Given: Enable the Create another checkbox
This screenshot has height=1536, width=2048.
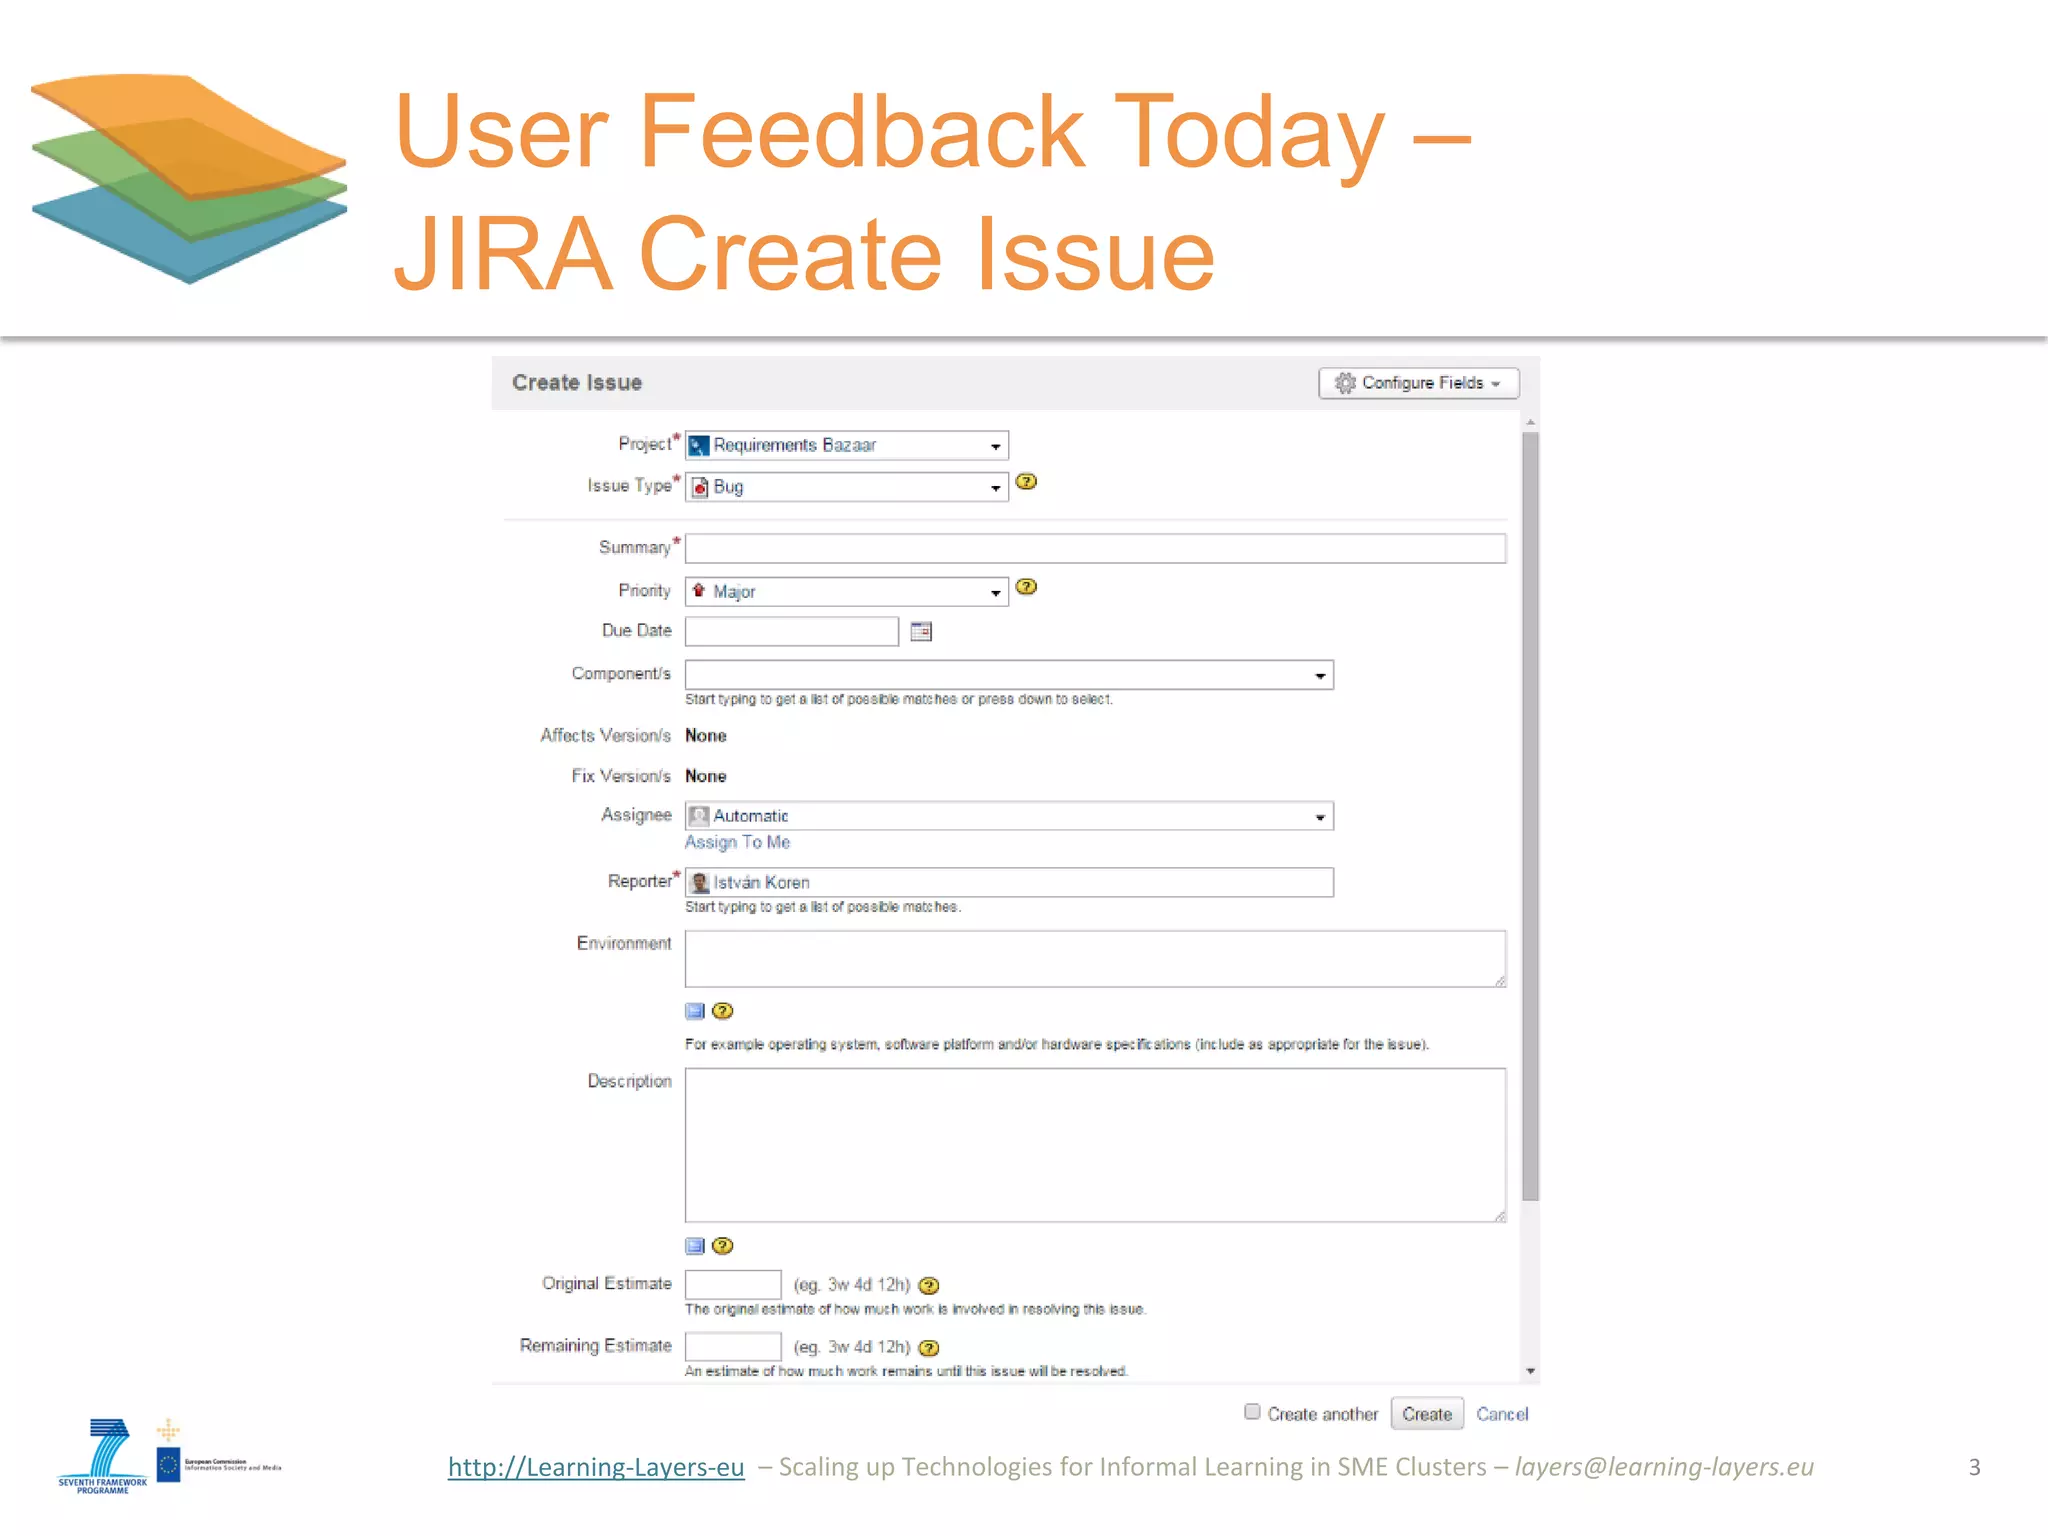Looking at the screenshot, I should coord(1252,1412).
